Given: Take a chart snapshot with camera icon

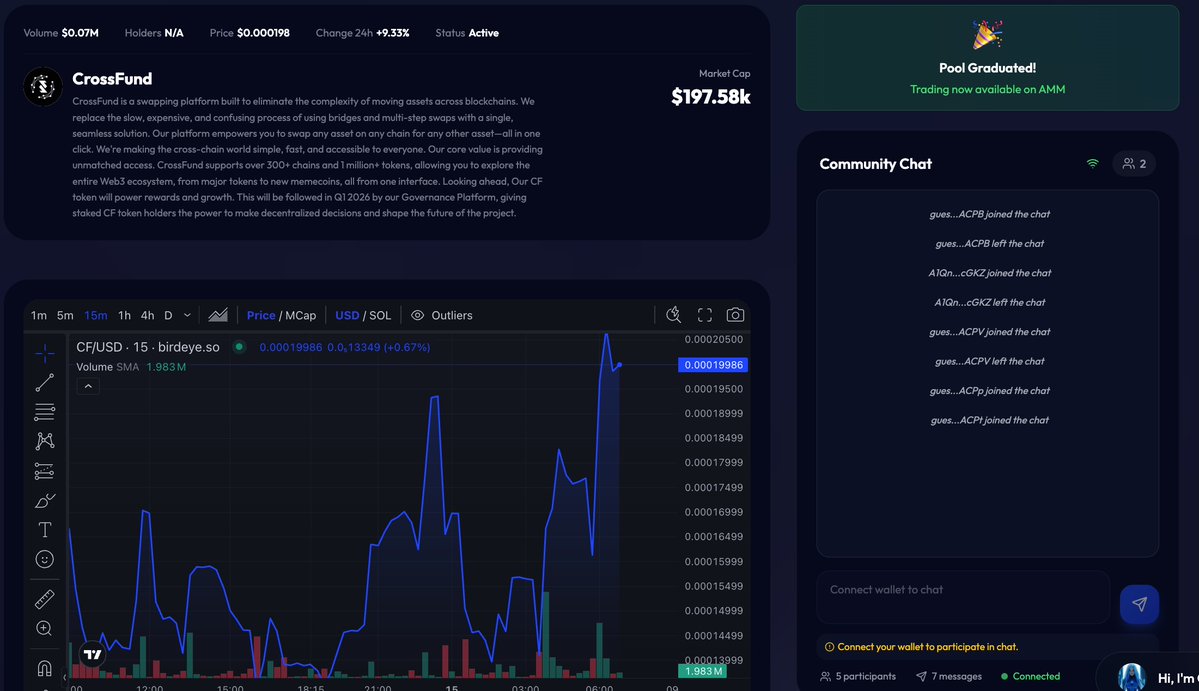Looking at the screenshot, I should (735, 315).
